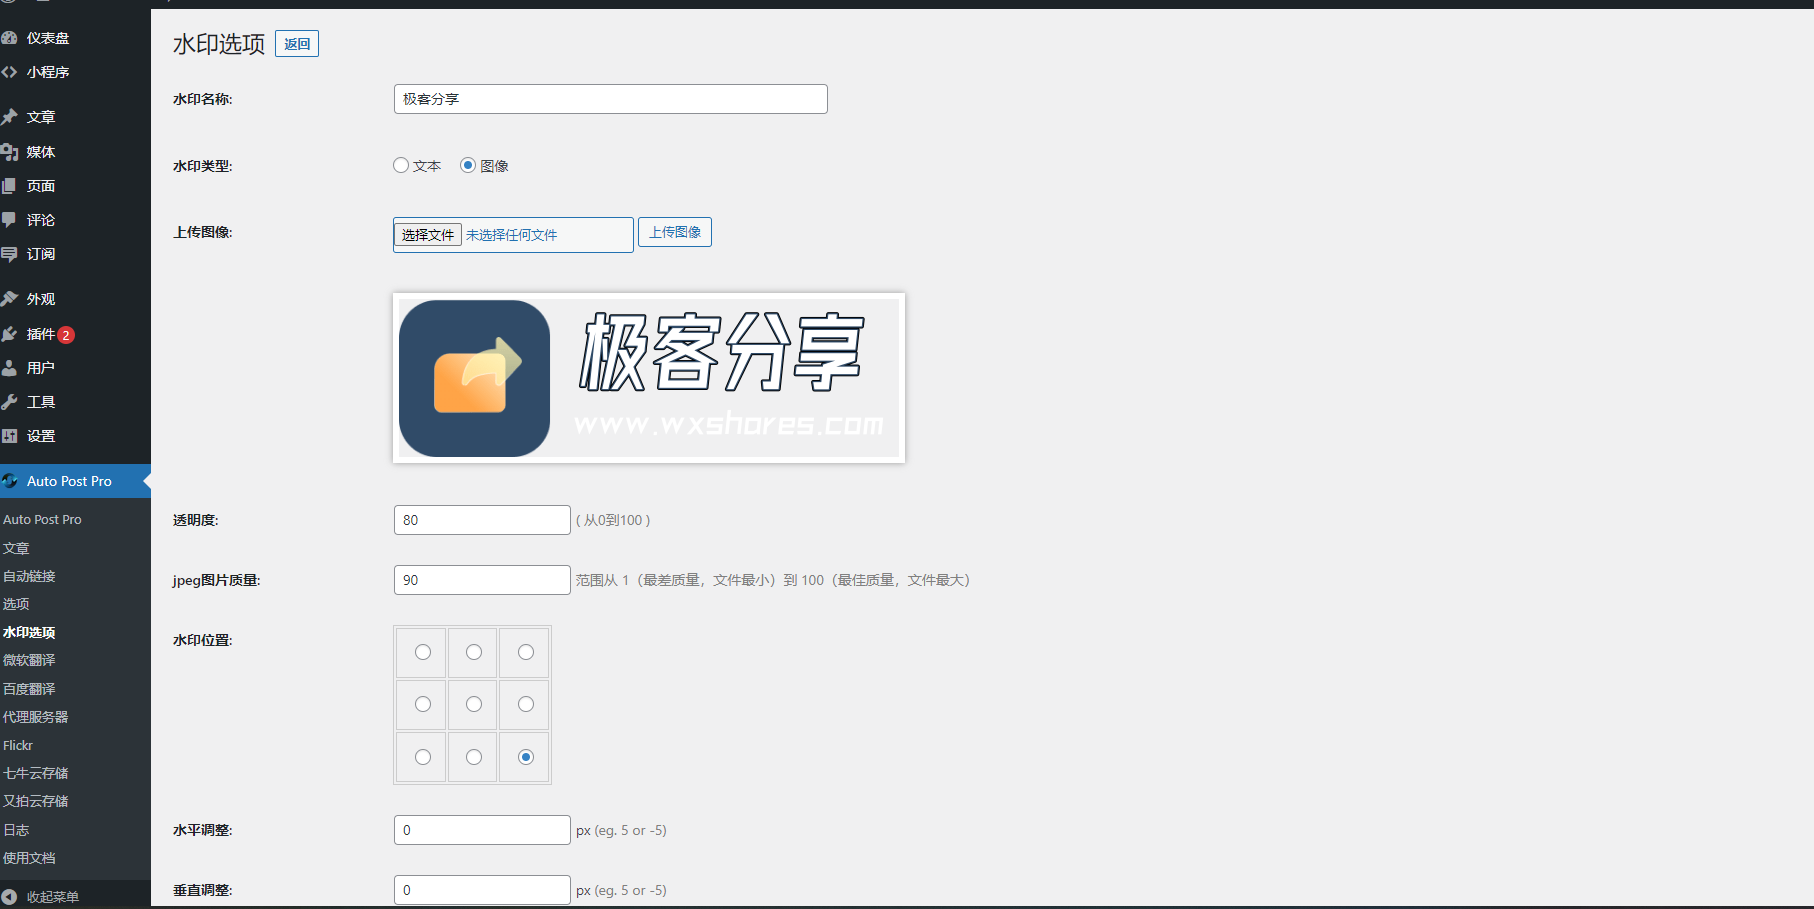The image size is (1814, 909).
Task: Switch to the 微软翻译 submenu item
Action: (31, 660)
